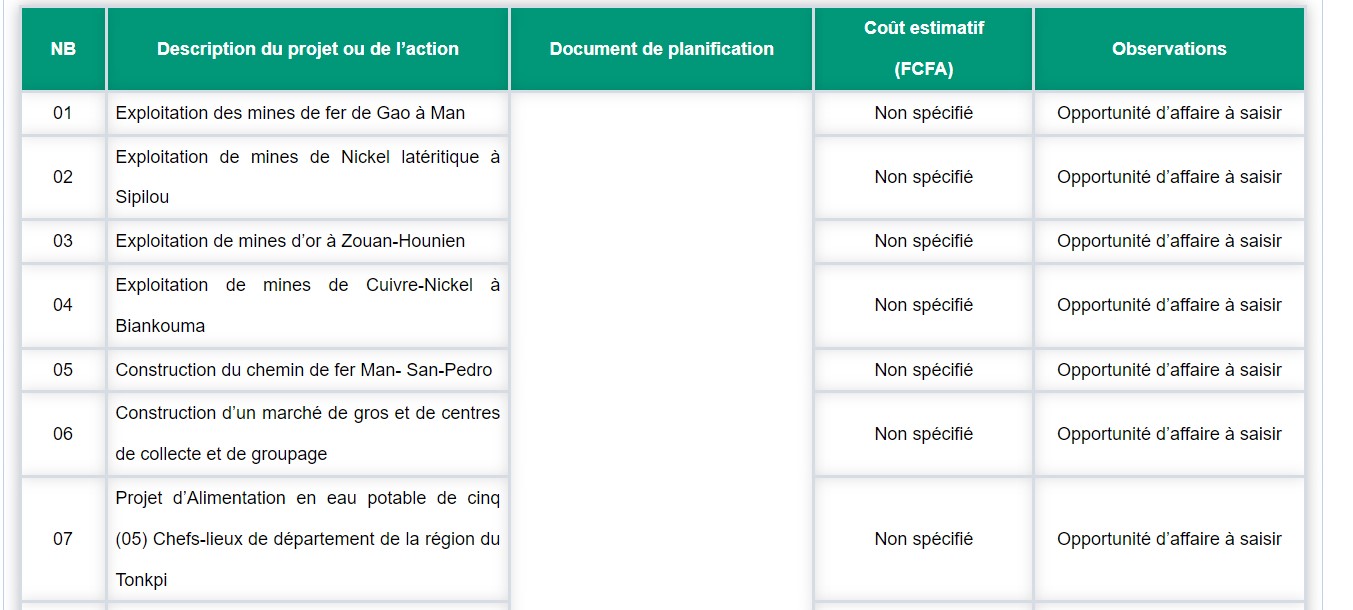Click row number 06 cell
This screenshot has width=1353, height=610.
click(x=63, y=434)
